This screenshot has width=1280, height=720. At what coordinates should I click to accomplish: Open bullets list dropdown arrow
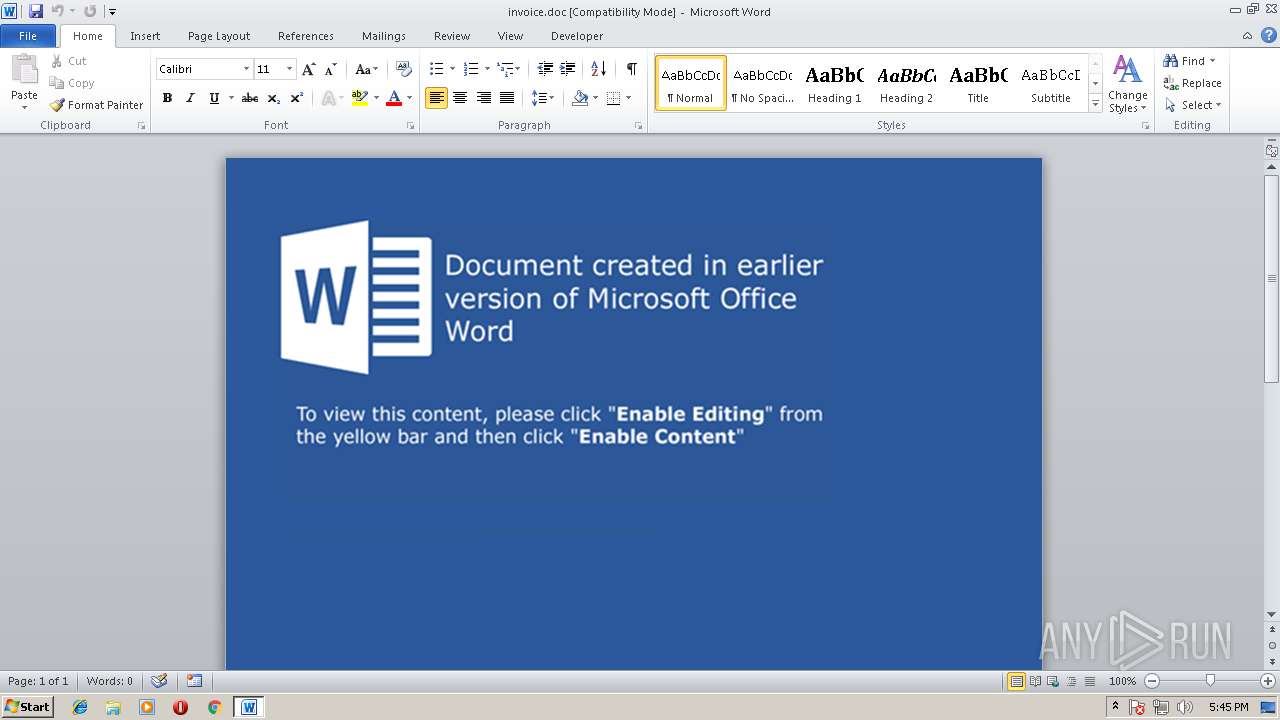(x=452, y=69)
